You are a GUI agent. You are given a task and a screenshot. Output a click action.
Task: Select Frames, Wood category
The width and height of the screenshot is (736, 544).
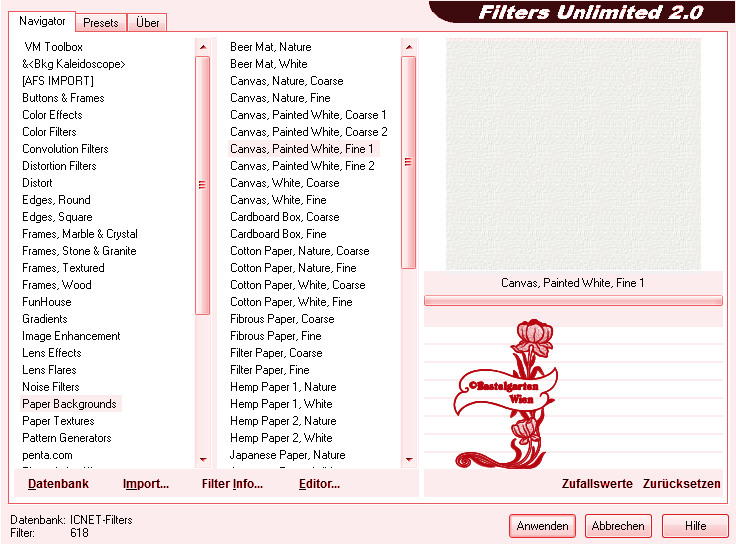pos(57,284)
